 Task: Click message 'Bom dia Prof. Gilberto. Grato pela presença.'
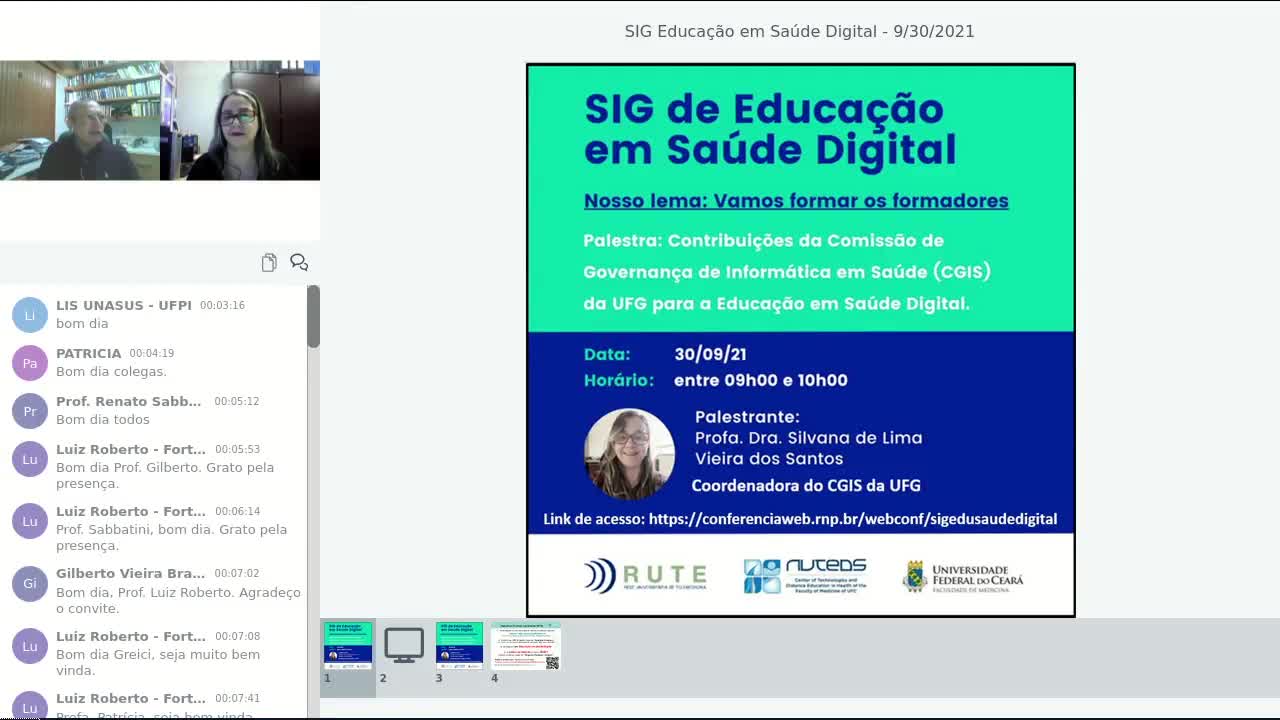click(x=165, y=475)
